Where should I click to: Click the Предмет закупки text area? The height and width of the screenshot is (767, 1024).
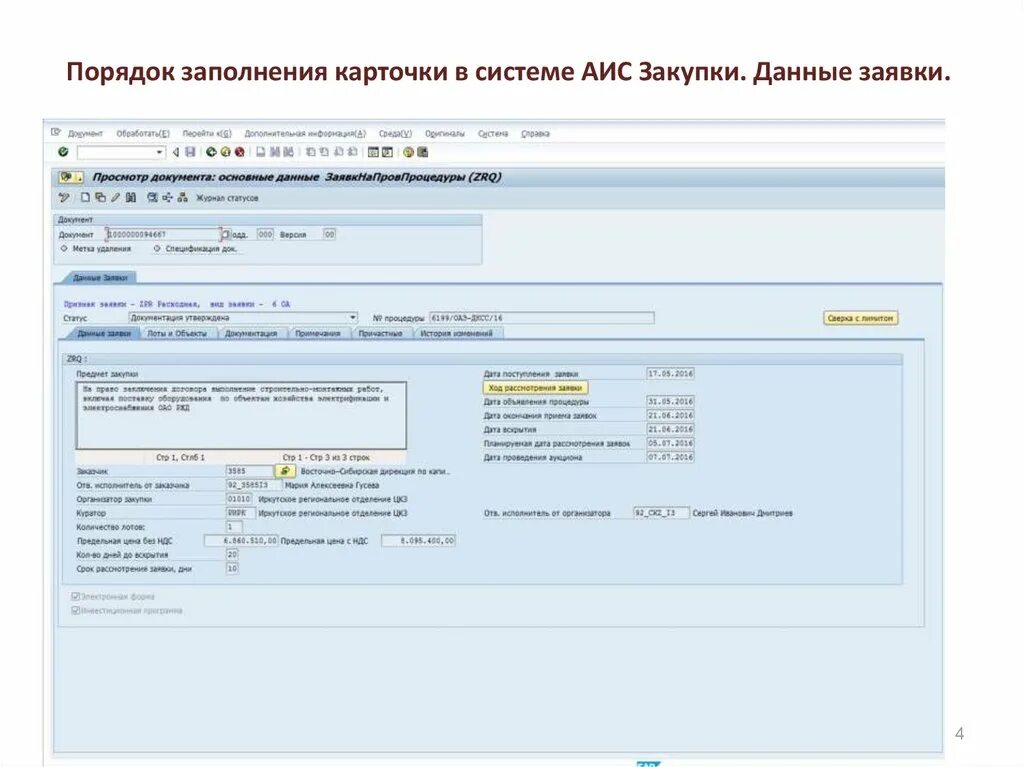241,416
